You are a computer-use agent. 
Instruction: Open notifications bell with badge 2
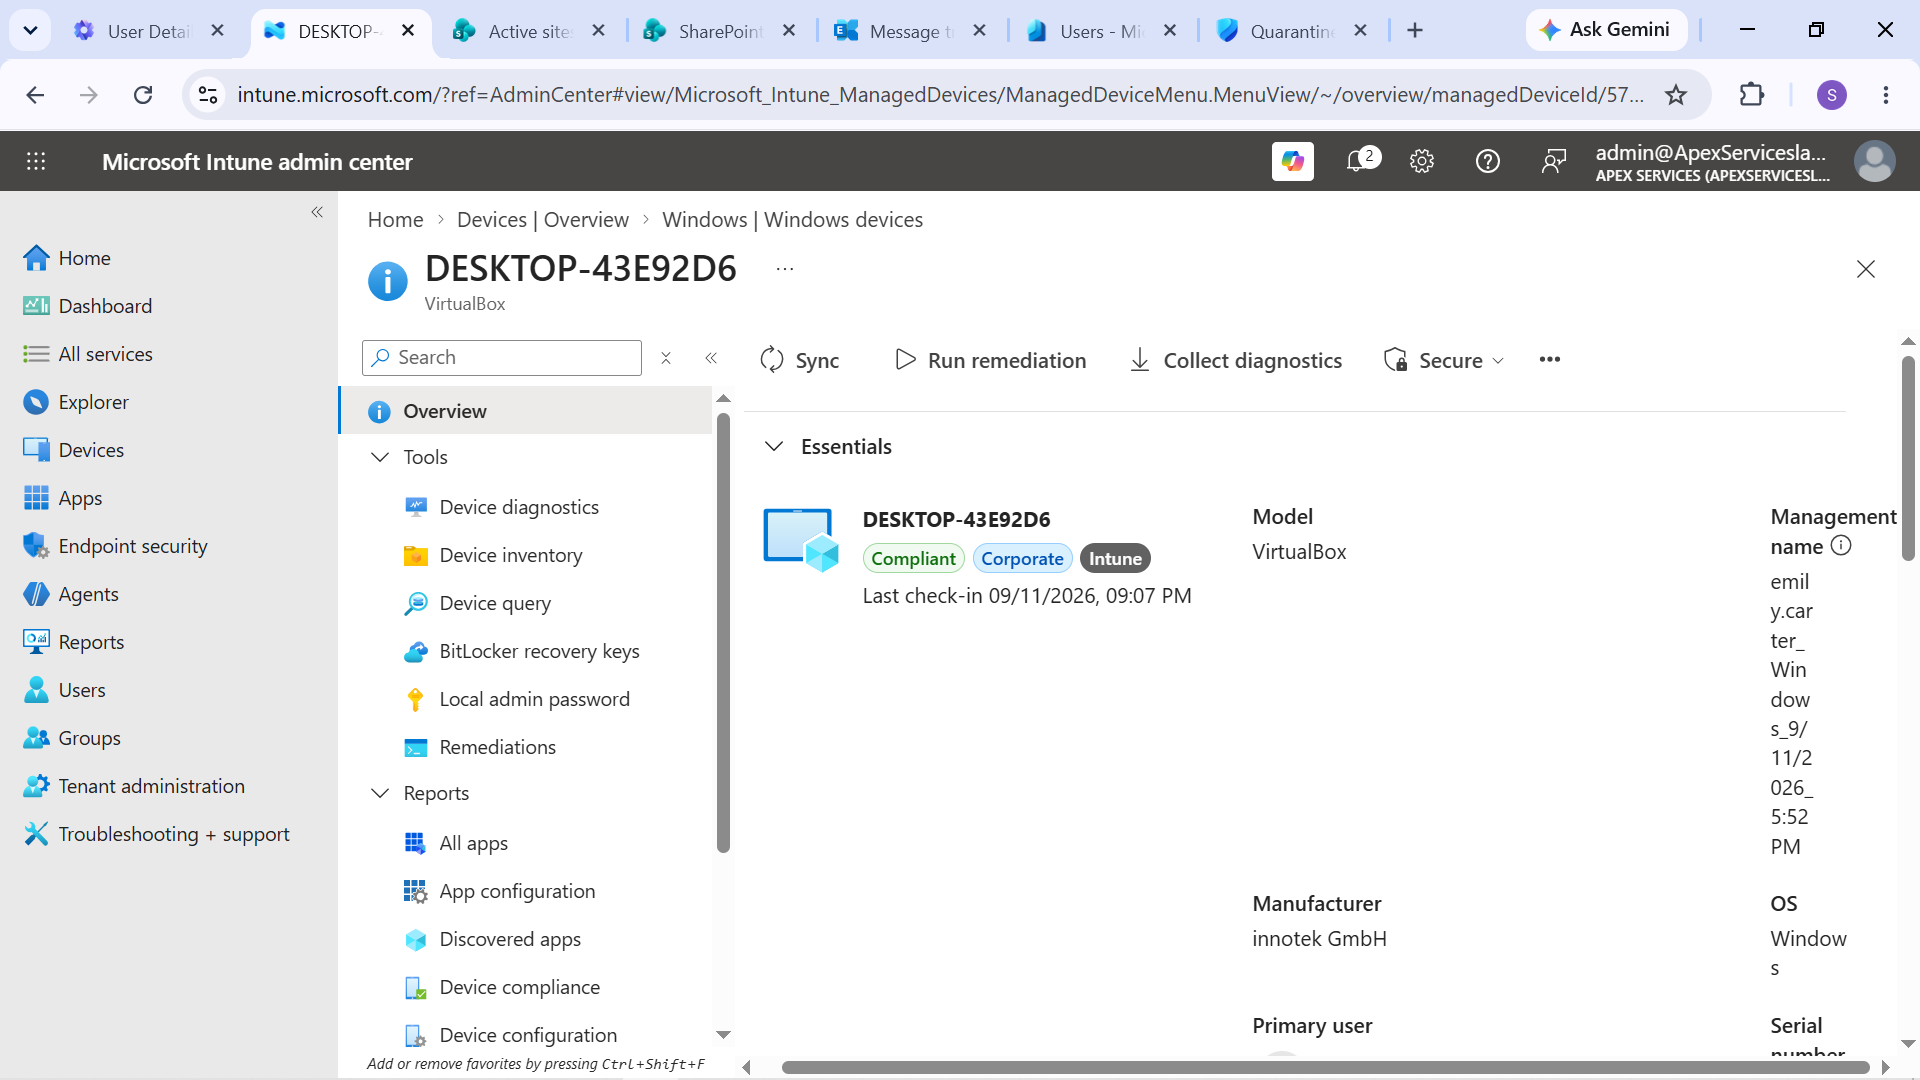pos(1360,160)
